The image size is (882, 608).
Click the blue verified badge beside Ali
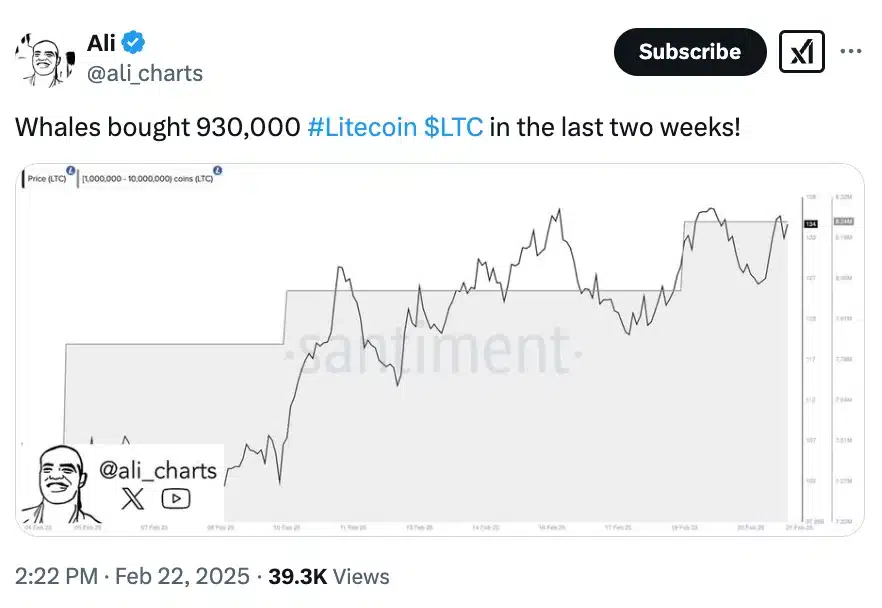[133, 43]
